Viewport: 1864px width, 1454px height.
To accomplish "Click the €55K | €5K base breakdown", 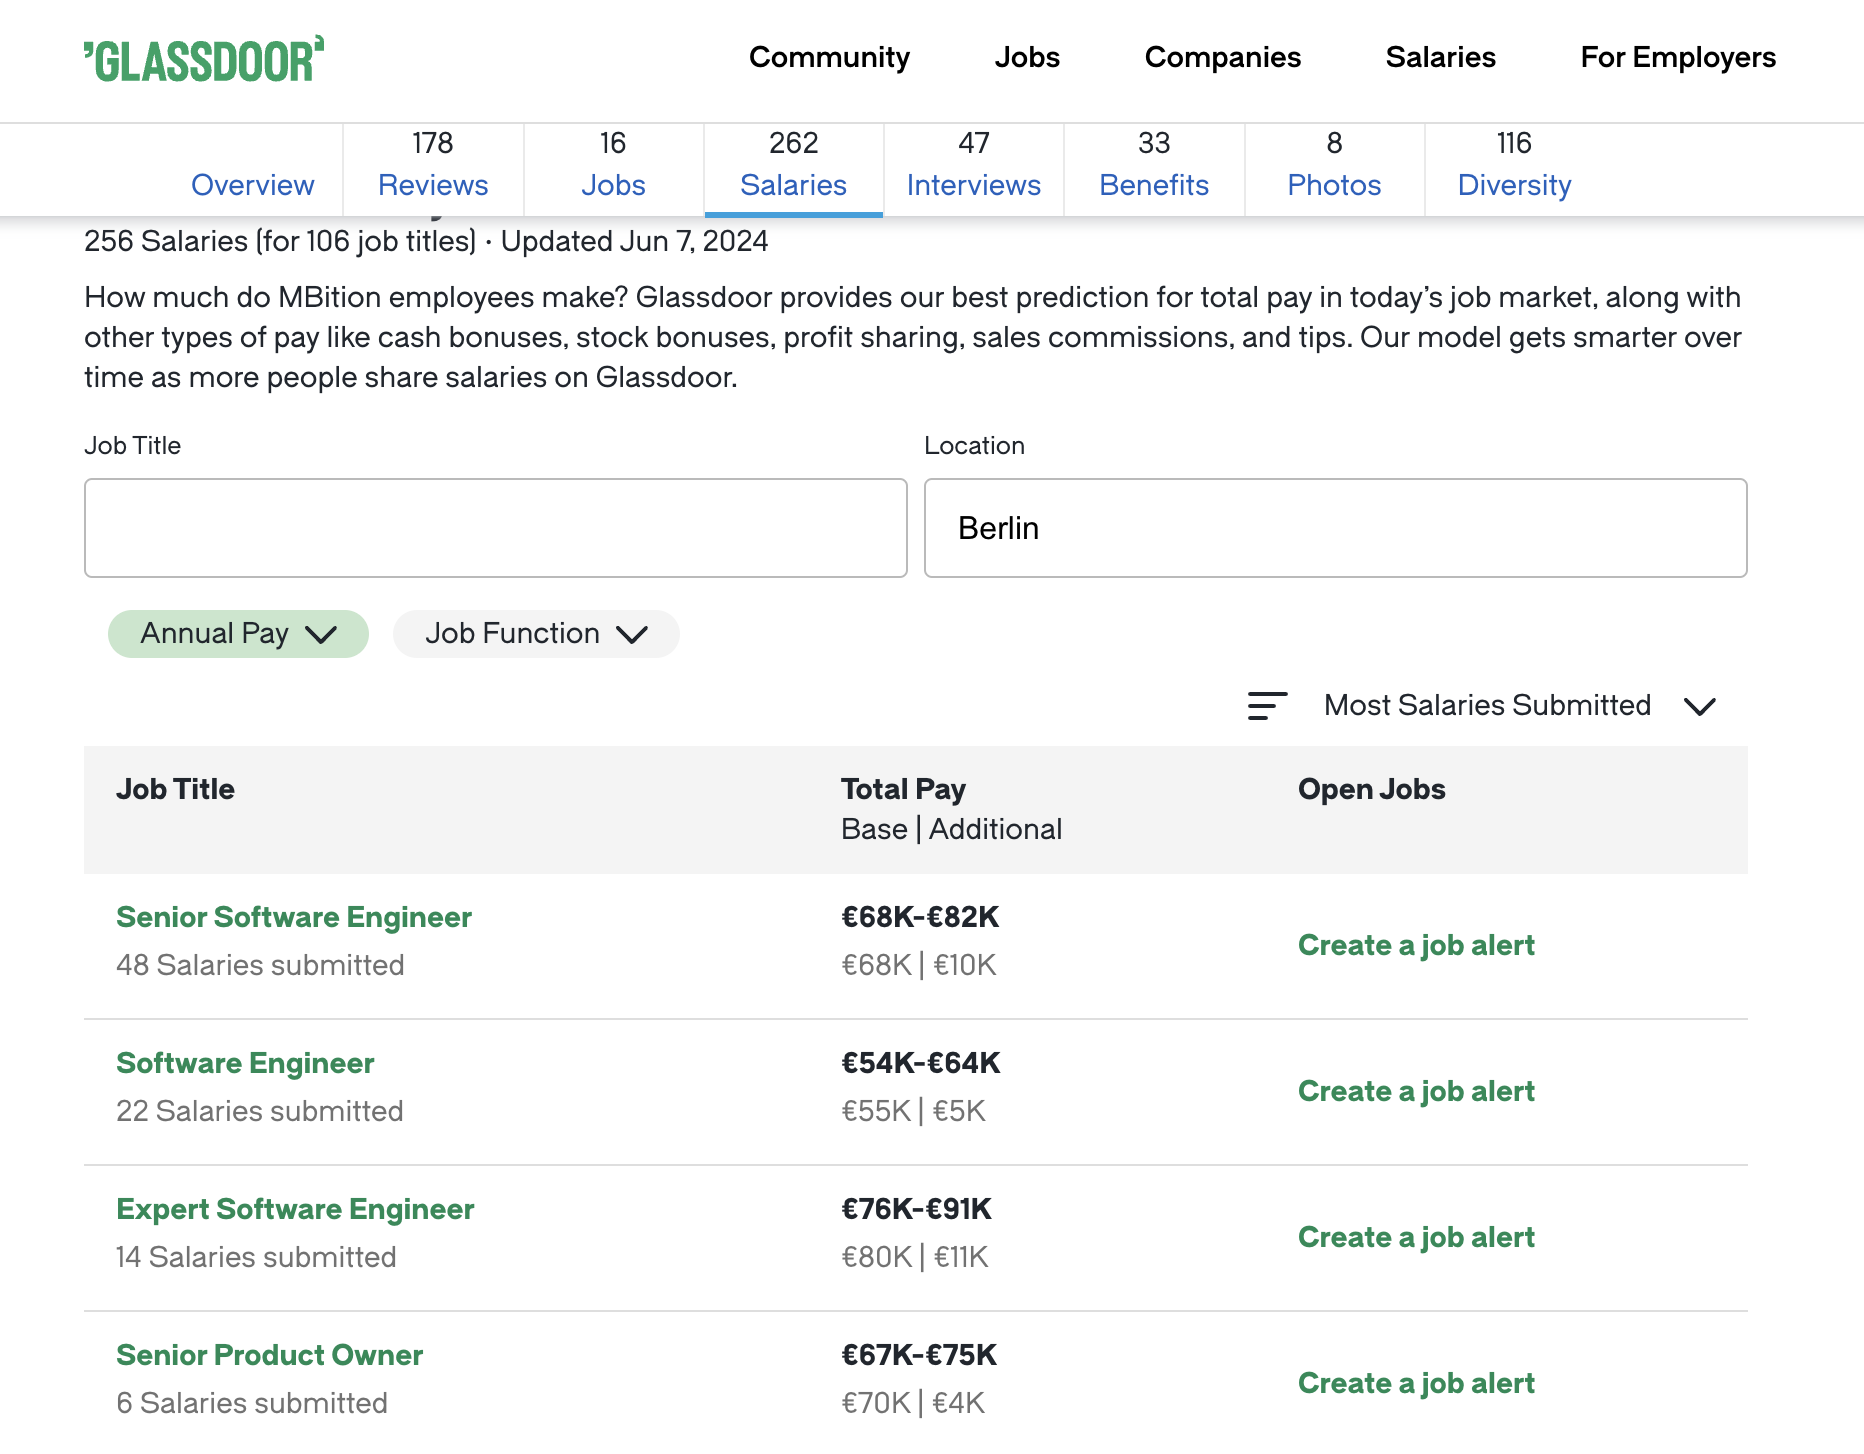I will 913,1111.
